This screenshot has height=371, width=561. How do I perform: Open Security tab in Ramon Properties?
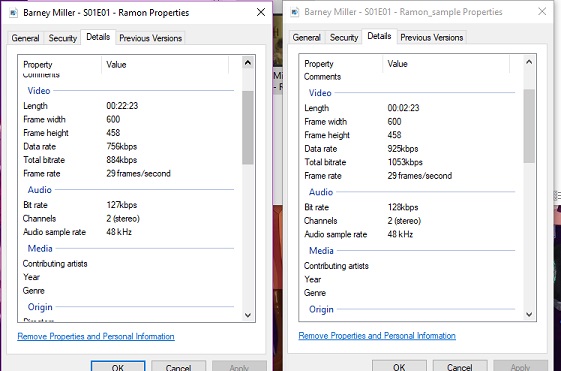click(63, 38)
